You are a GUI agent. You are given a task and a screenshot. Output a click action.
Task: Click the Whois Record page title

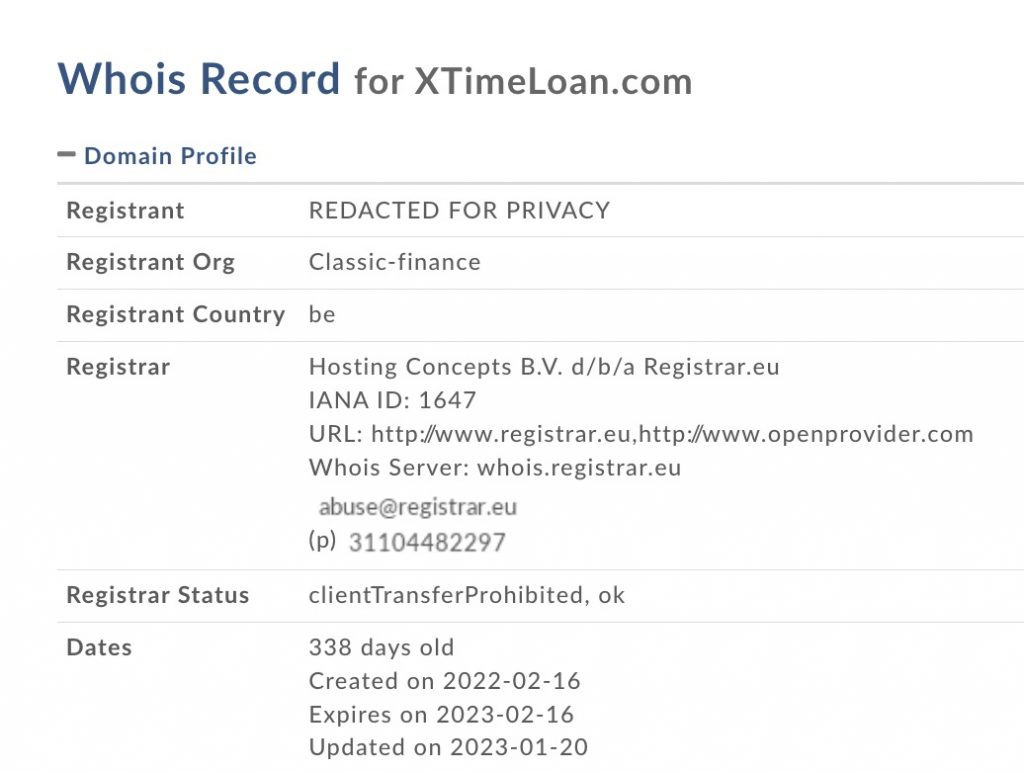coord(199,79)
